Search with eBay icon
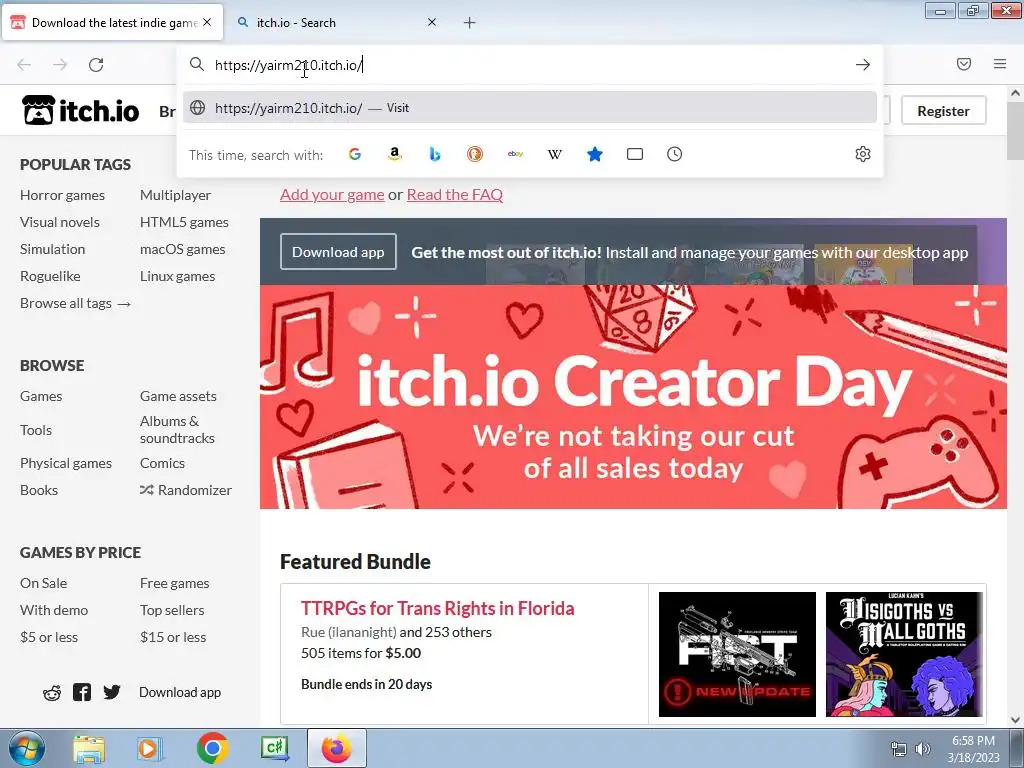Screen dimensions: 1024x768 (515, 154)
